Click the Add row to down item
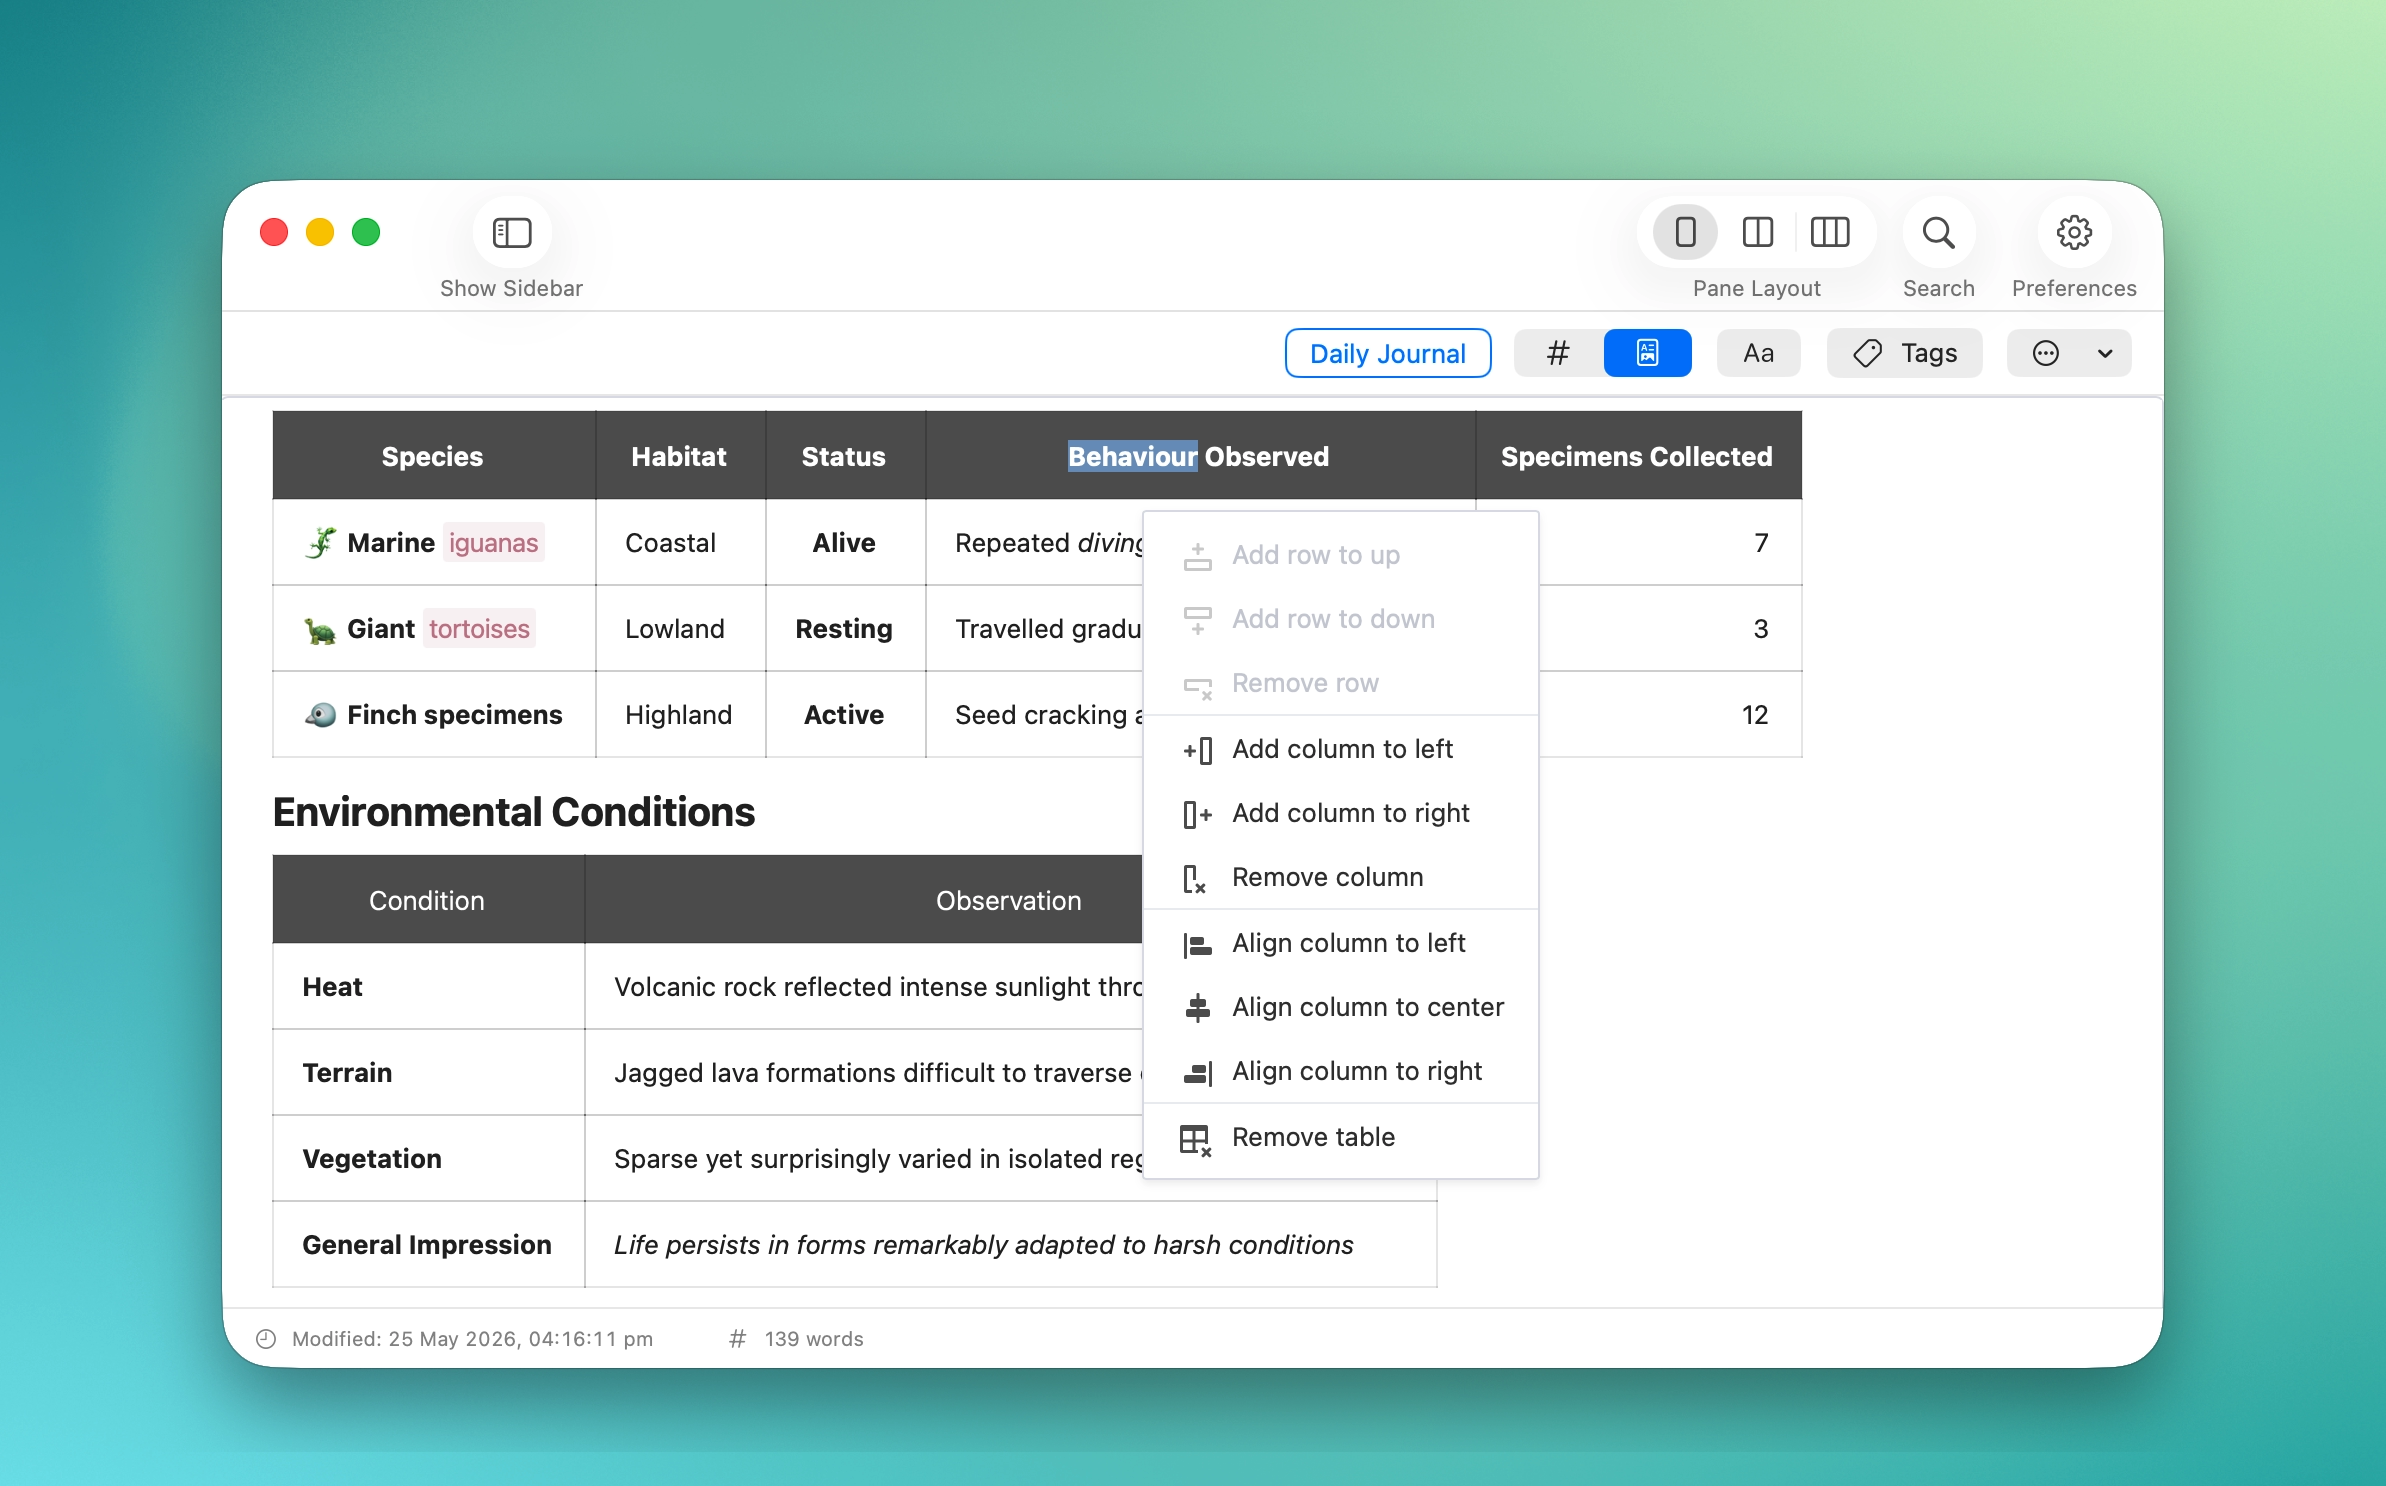This screenshot has height=1486, width=2386. pyautogui.click(x=1340, y=619)
